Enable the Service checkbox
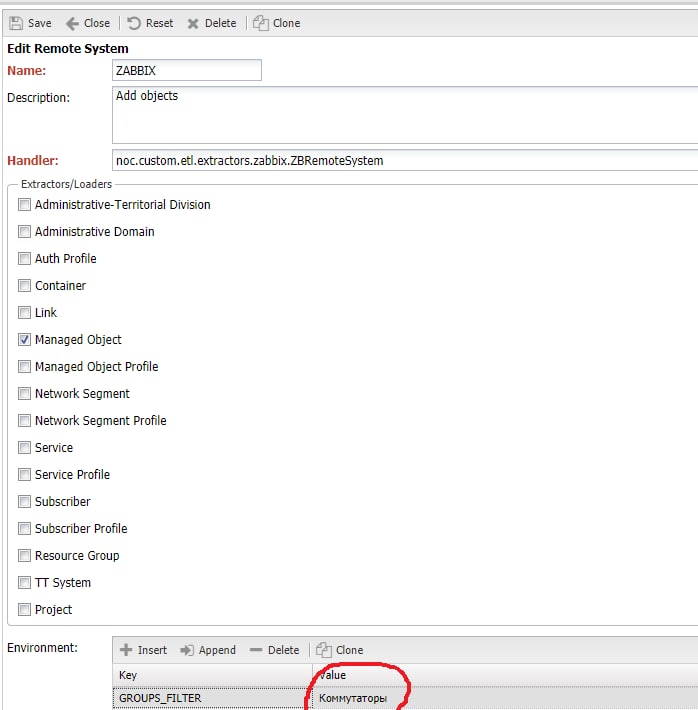Viewport: 698px width, 710px height. (24, 447)
